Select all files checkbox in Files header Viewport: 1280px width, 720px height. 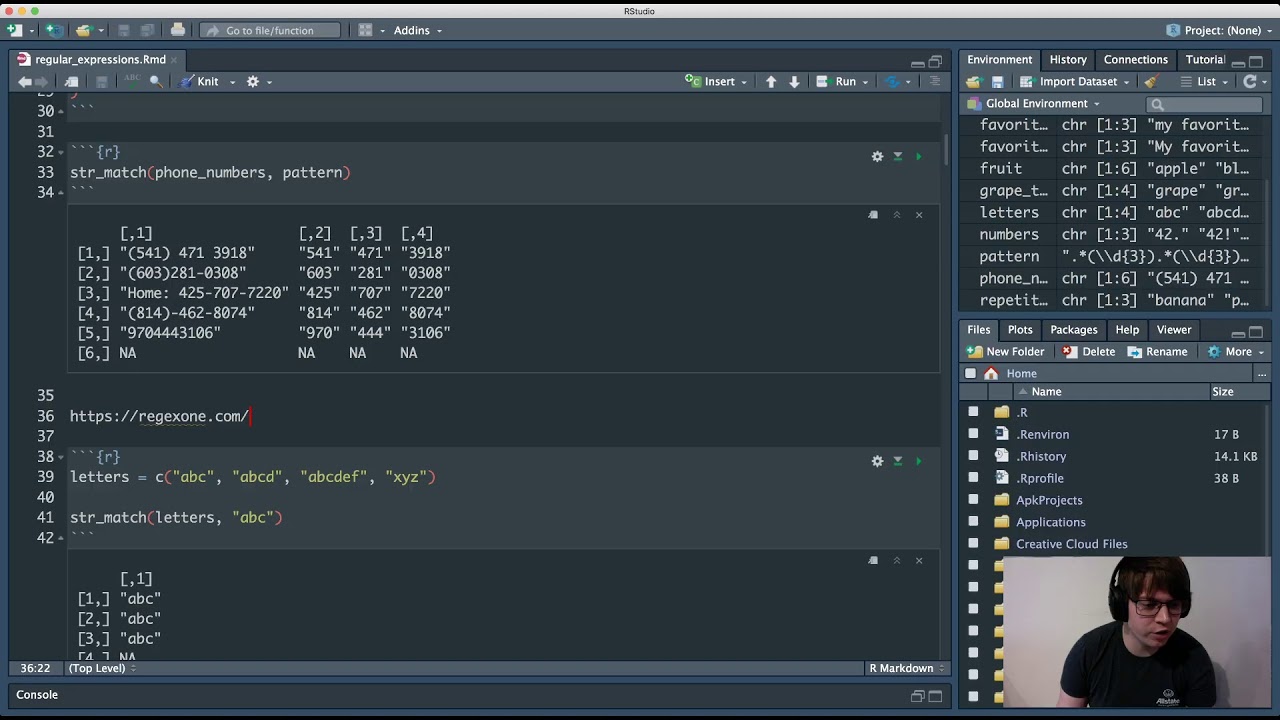tap(970, 373)
